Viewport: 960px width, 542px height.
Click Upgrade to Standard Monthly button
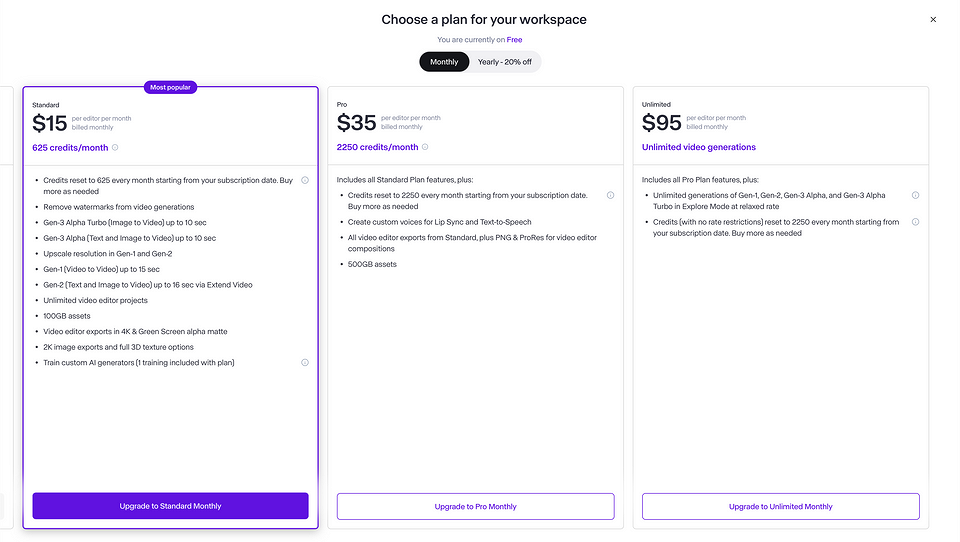tap(170, 506)
